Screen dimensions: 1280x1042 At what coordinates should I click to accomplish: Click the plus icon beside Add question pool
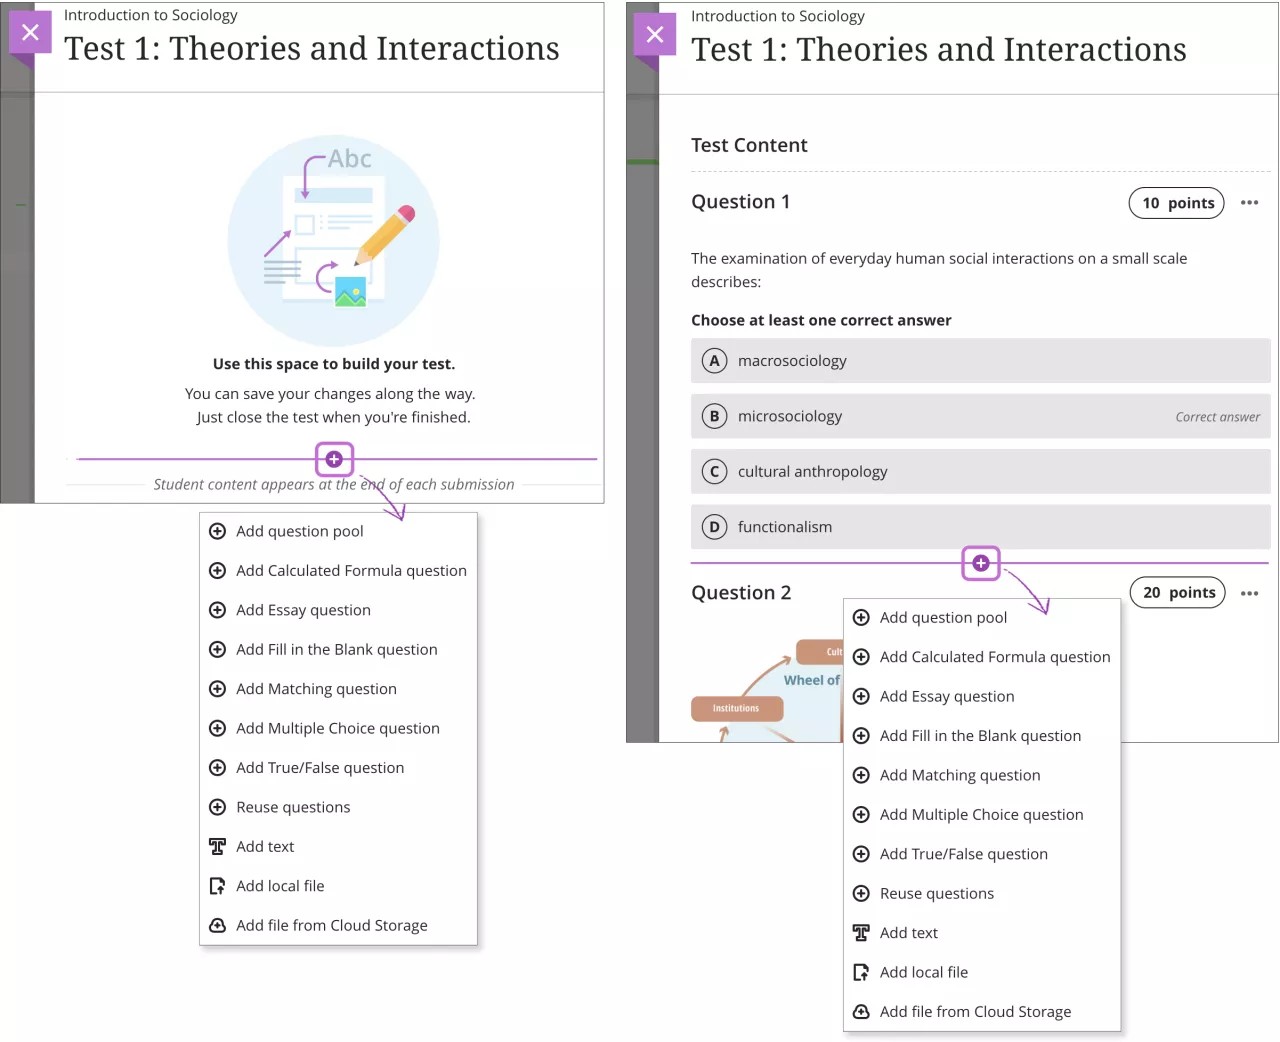[218, 531]
